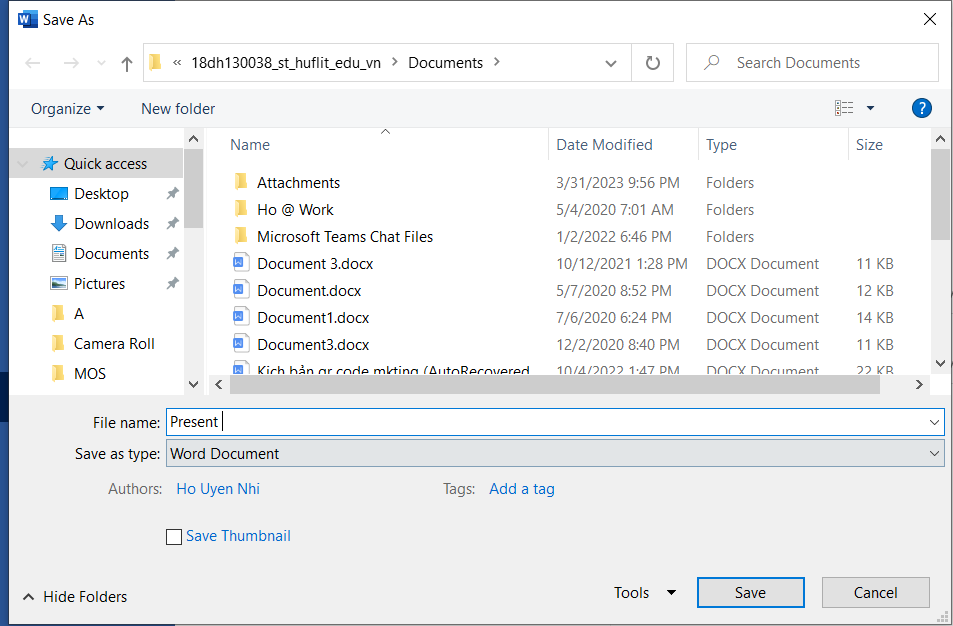The width and height of the screenshot is (953, 626).
Task: Click the pin icon beside Pictures
Action: [x=173, y=283]
